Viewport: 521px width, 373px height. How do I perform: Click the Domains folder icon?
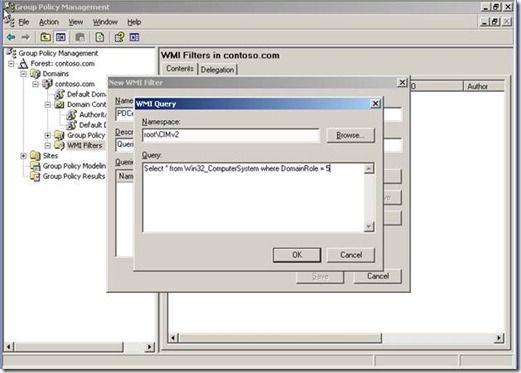[35, 73]
